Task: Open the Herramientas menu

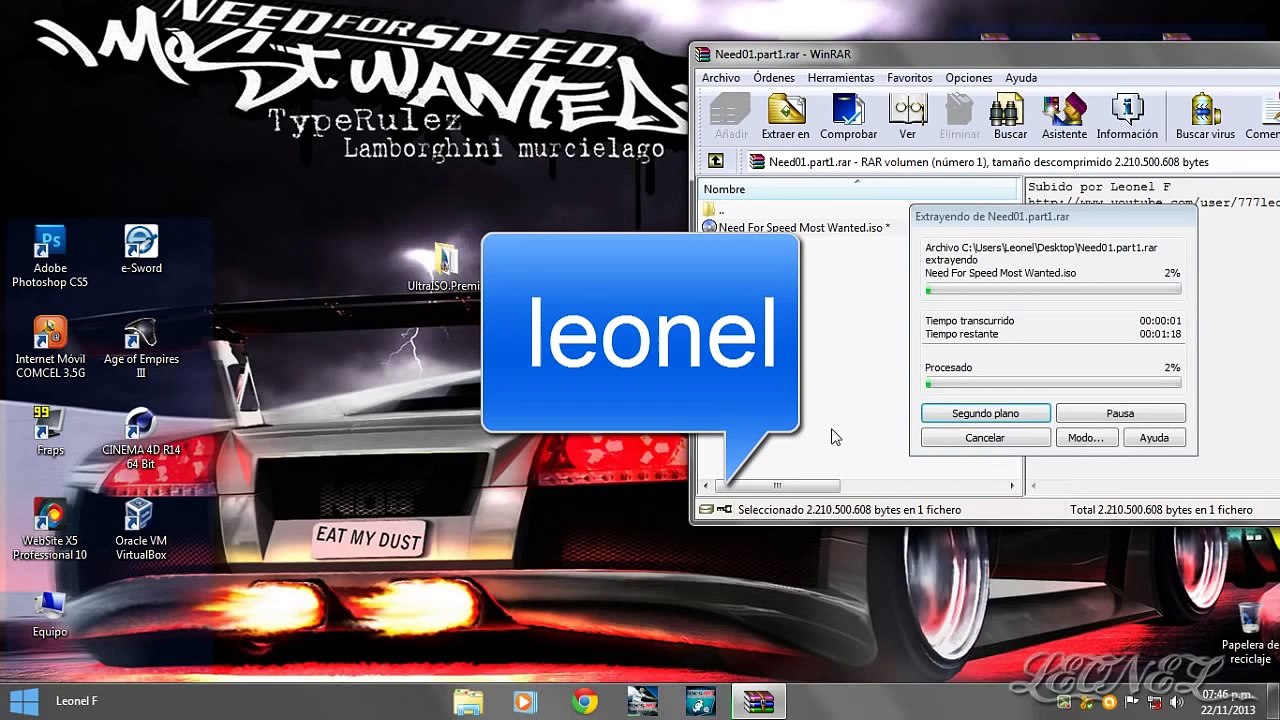Action: (841, 78)
